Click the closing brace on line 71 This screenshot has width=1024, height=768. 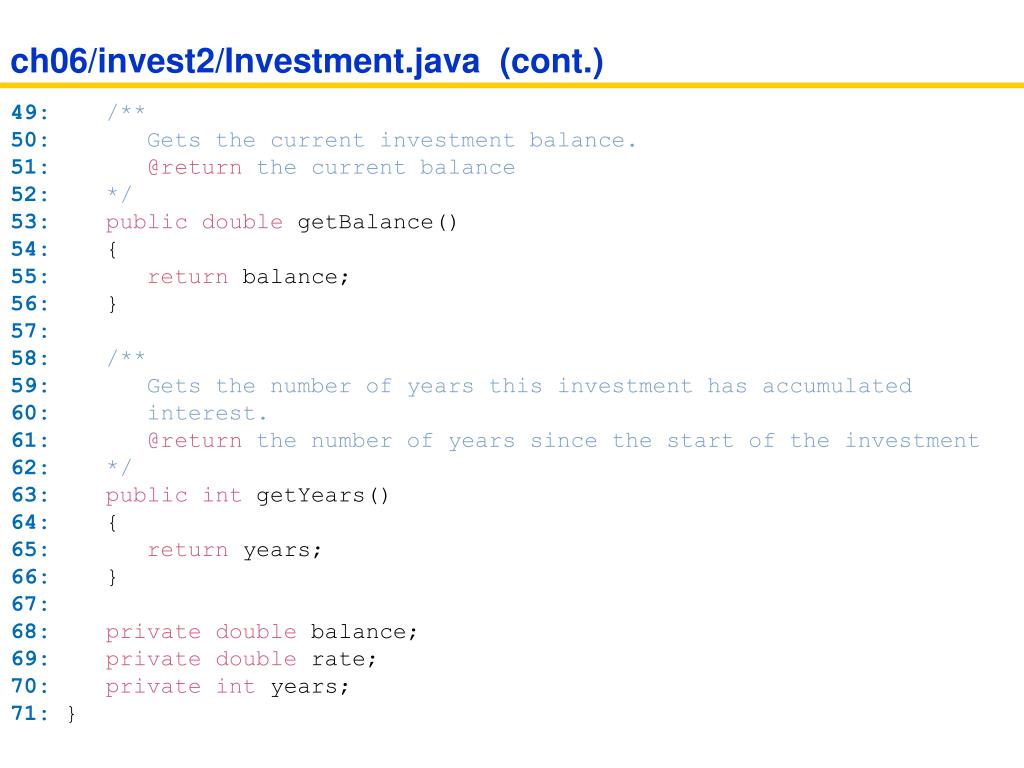71,714
